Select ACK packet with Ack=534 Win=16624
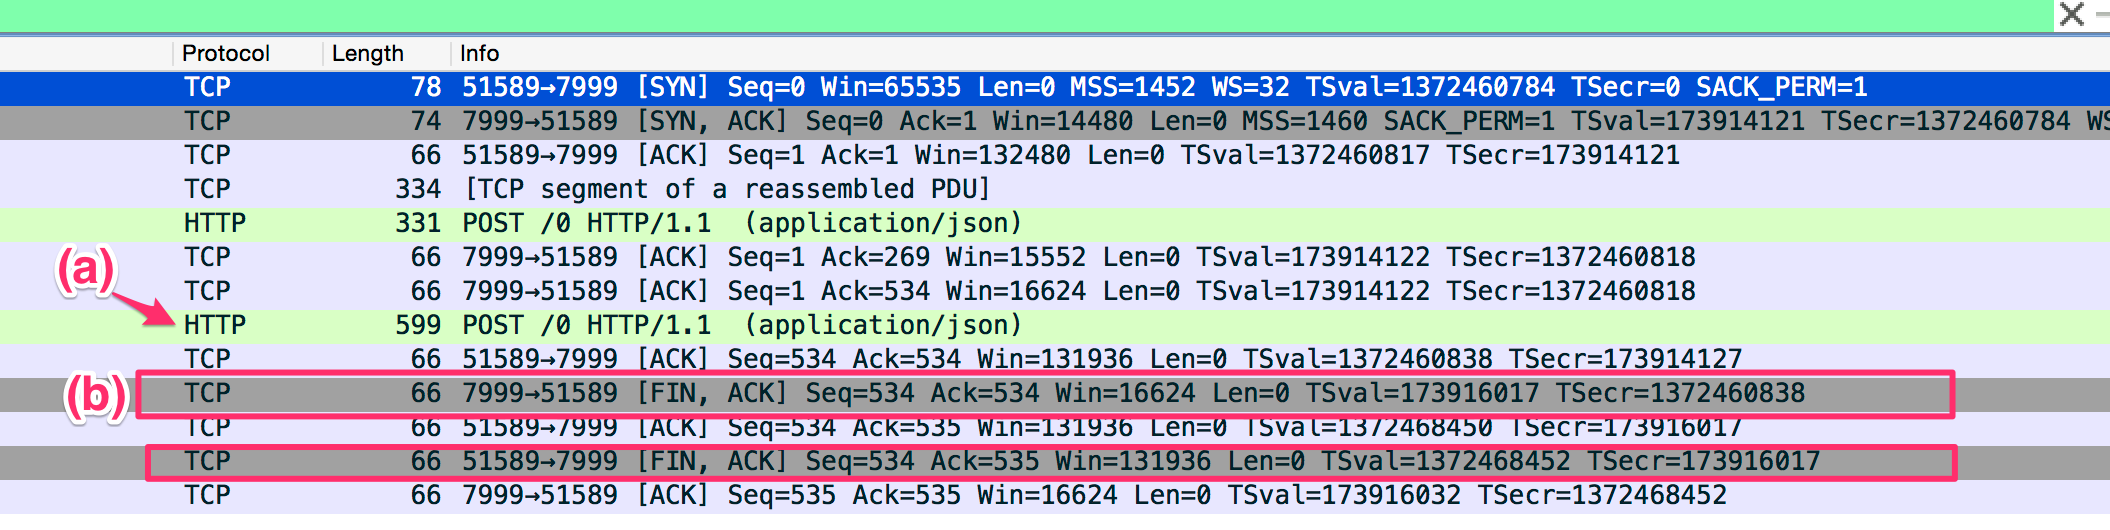Viewport: 2110px width, 530px height. (1055, 292)
